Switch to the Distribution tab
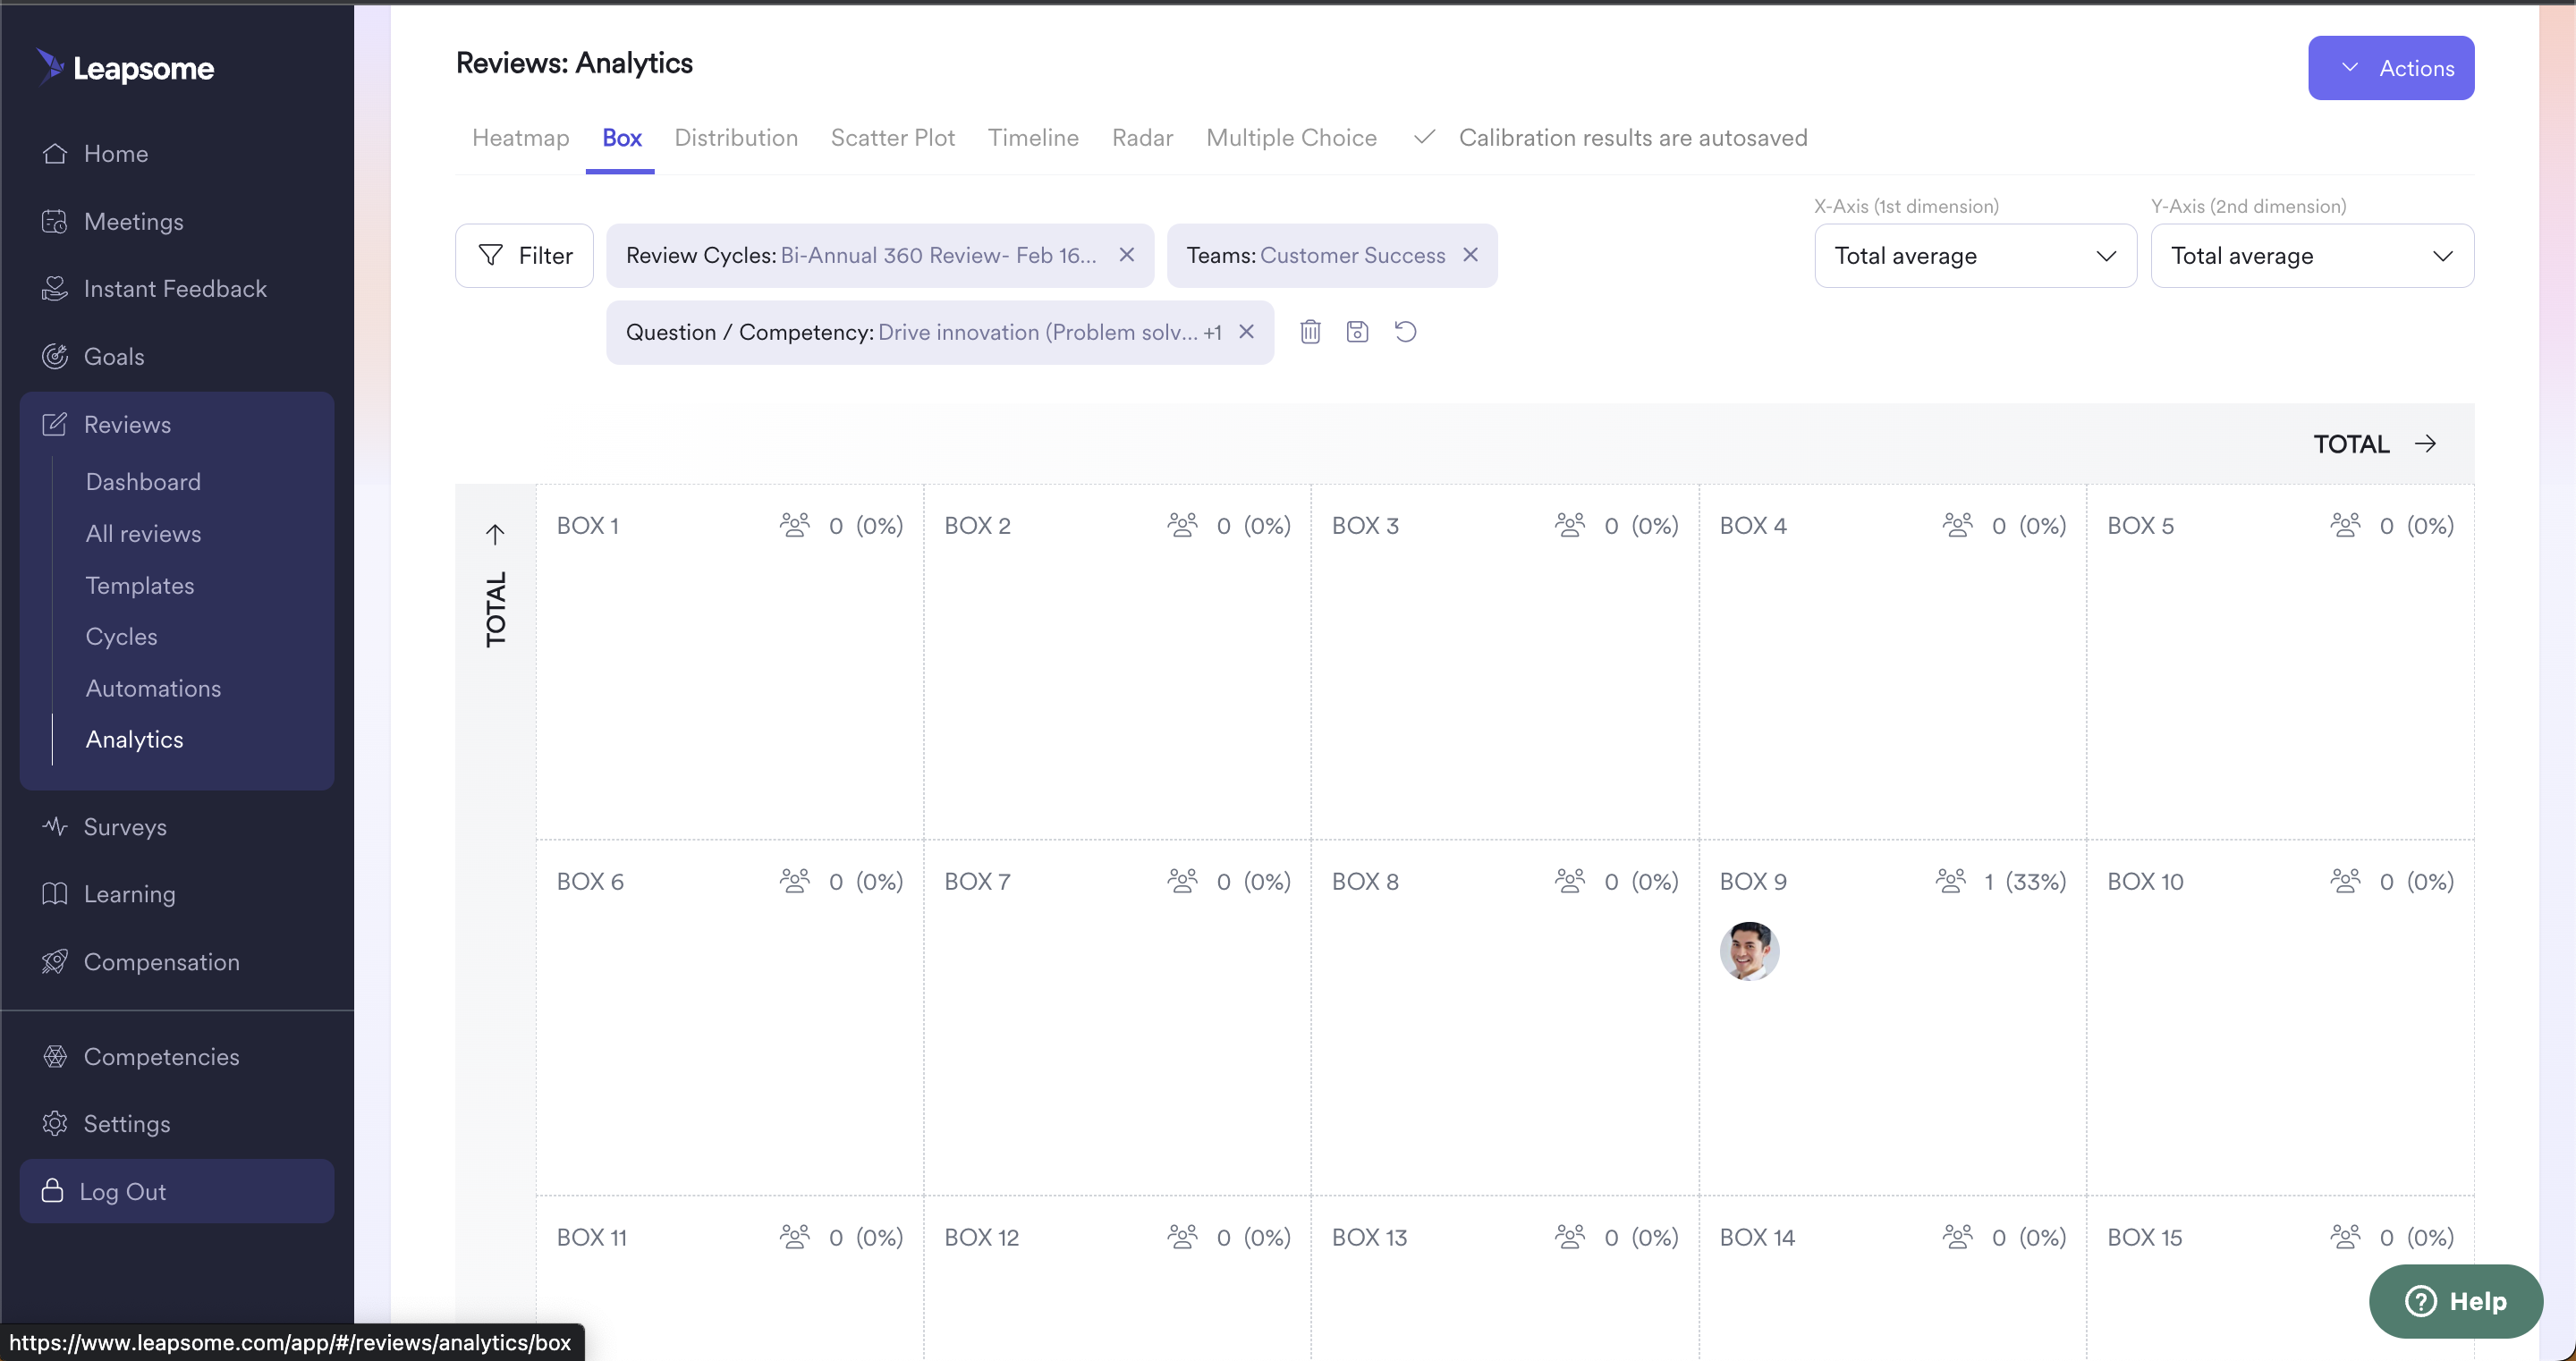 [x=736, y=137]
